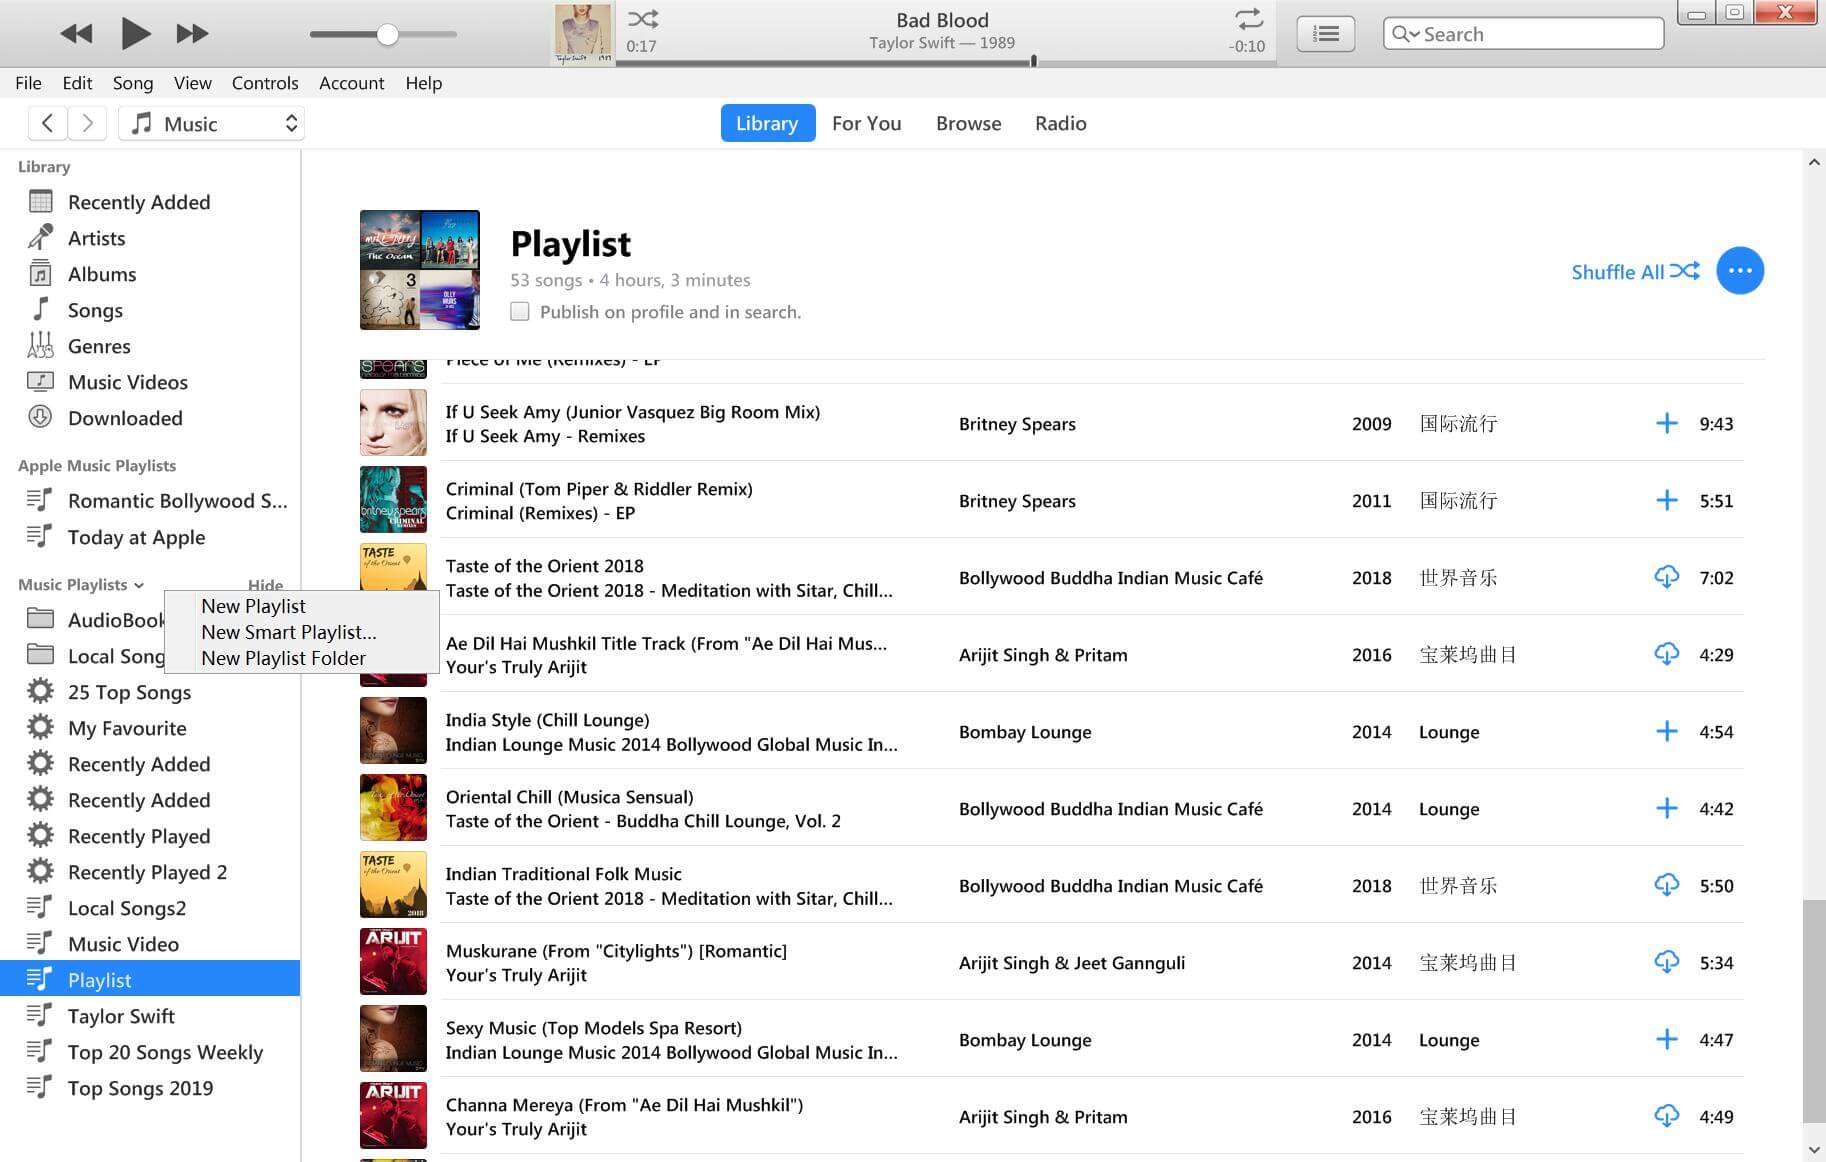Open the blue more options ellipsis button
Screen dimensions: 1826x1162
[1740, 270]
